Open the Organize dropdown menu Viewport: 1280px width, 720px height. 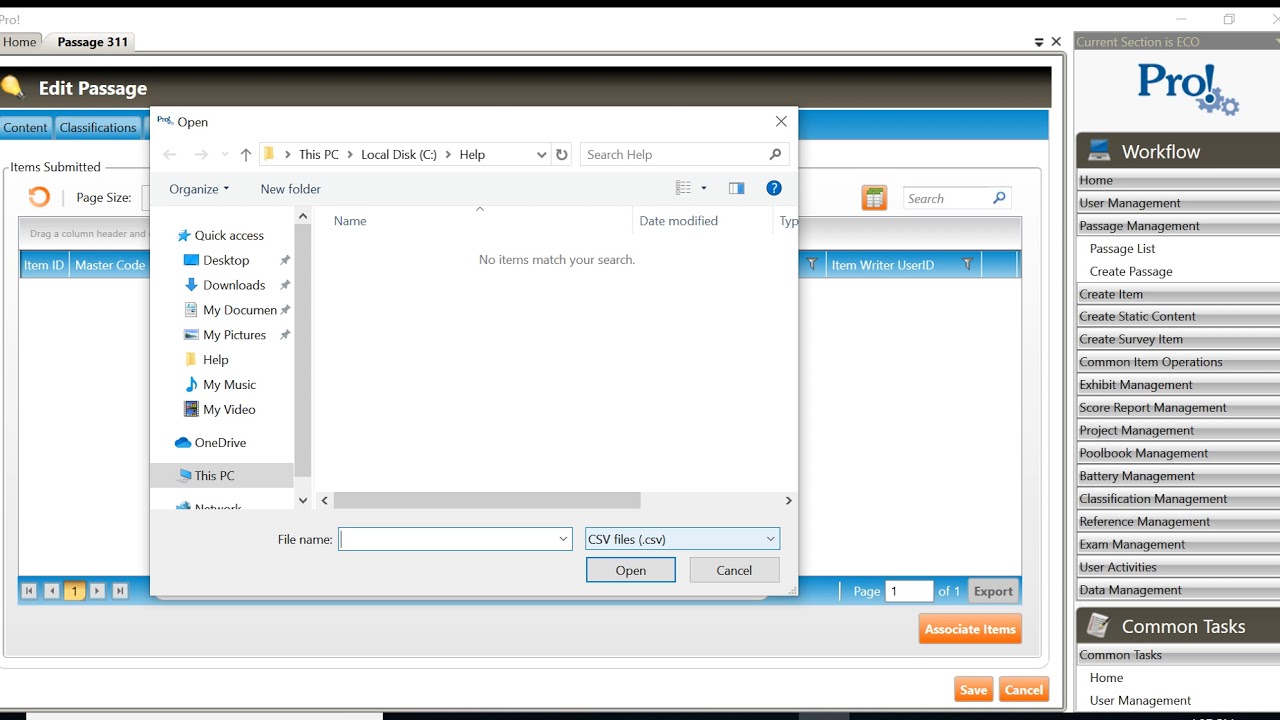click(199, 188)
